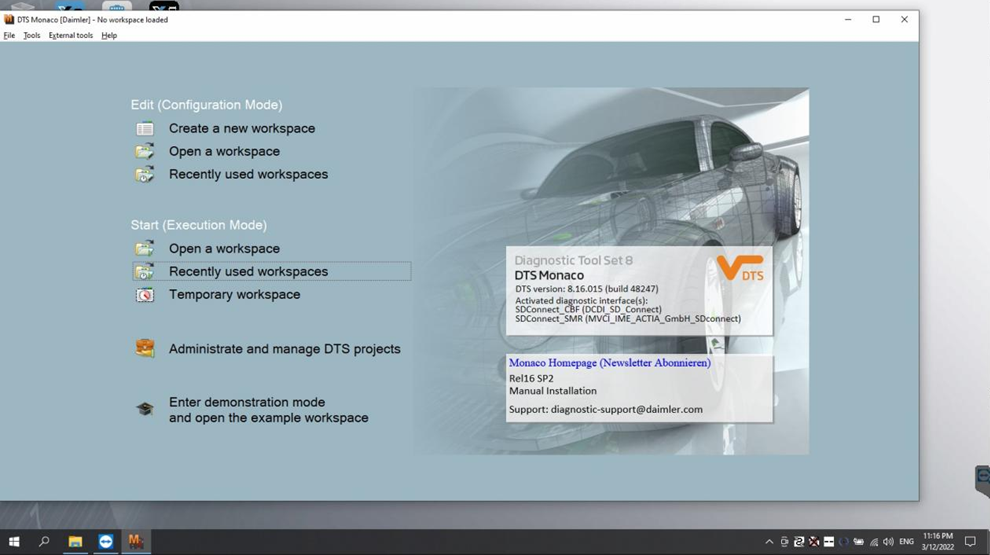990x555 pixels.
Task: Open the Windows notification center
Action: (970, 542)
